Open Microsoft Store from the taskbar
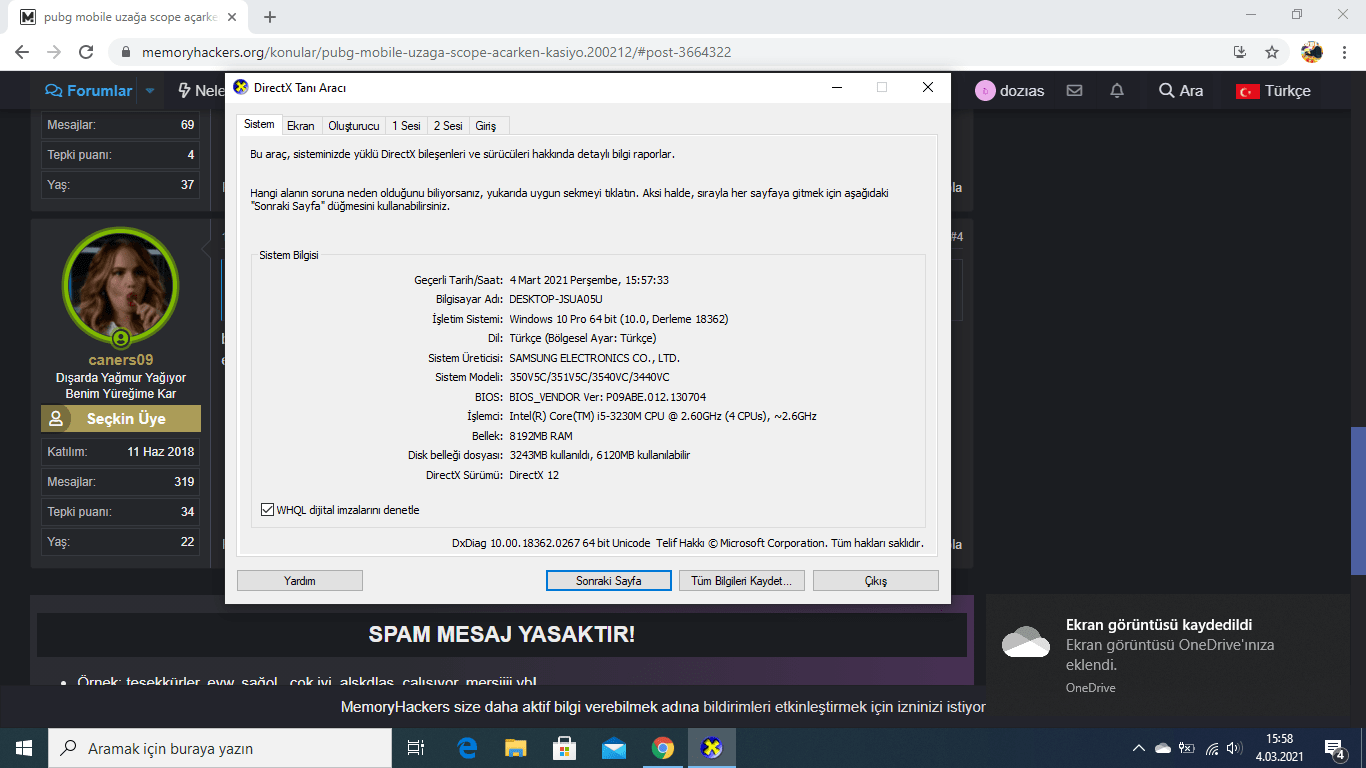This screenshot has width=1366, height=768. pyautogui.click(x=564, y=748)
